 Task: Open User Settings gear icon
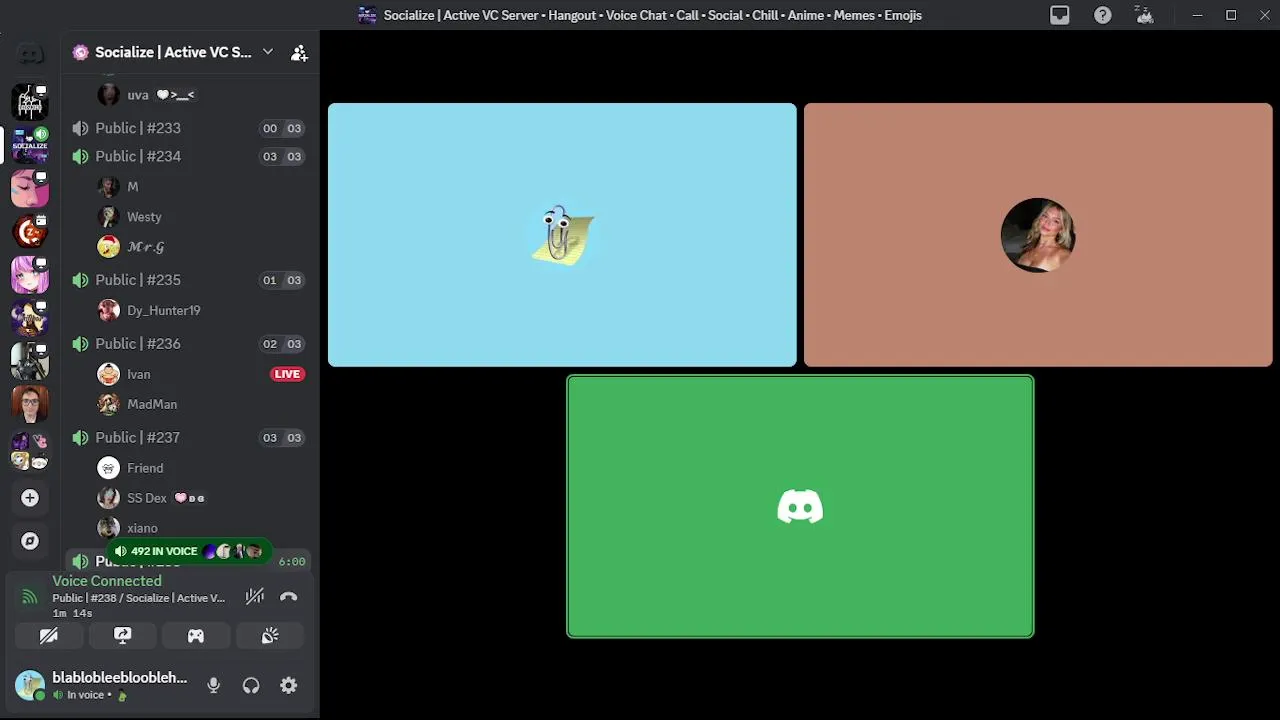point(288,685)
